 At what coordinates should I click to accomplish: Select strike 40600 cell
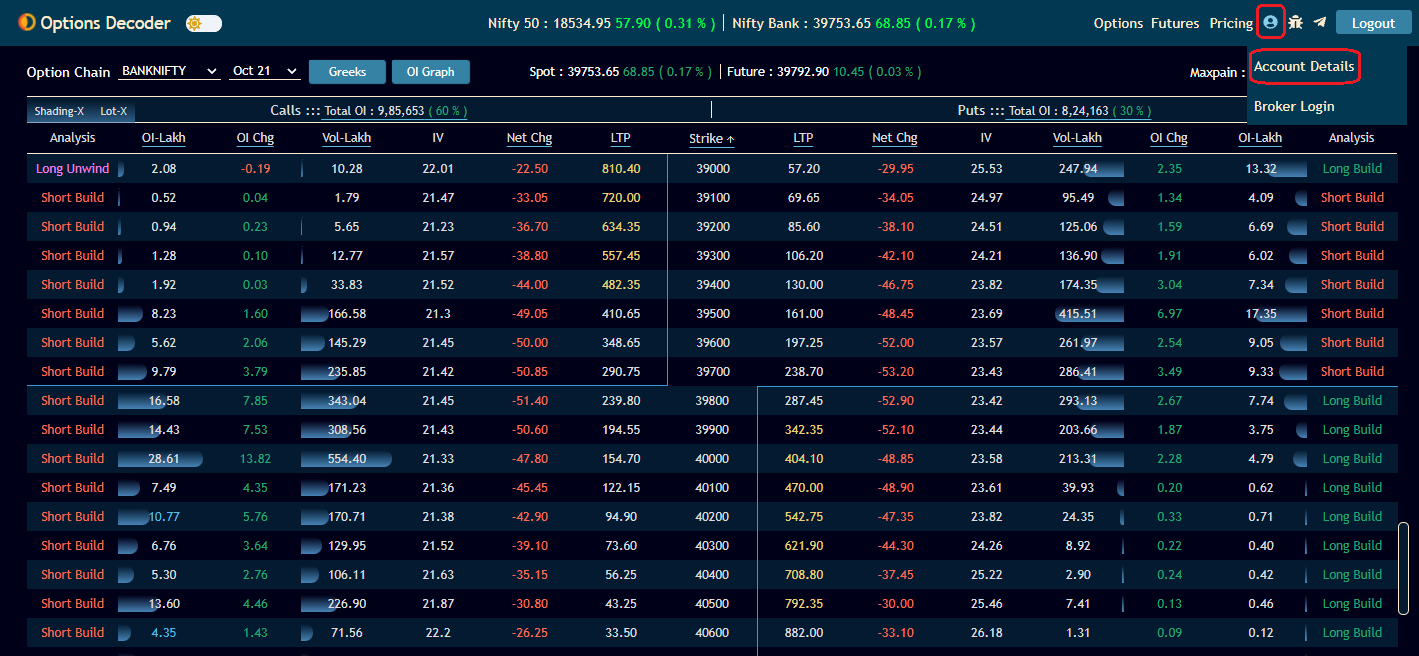tap(712, 633)
